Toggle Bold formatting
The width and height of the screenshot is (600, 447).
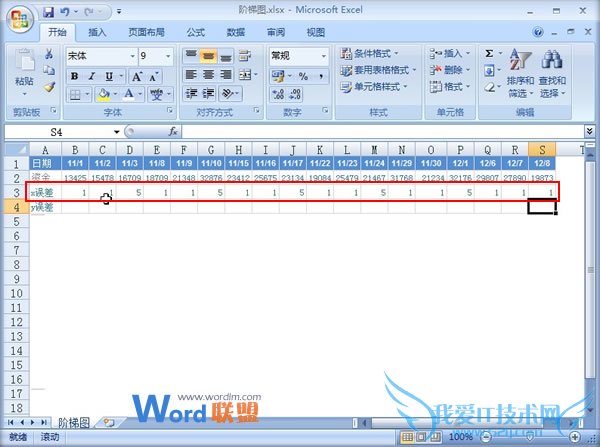coord(75,77)
